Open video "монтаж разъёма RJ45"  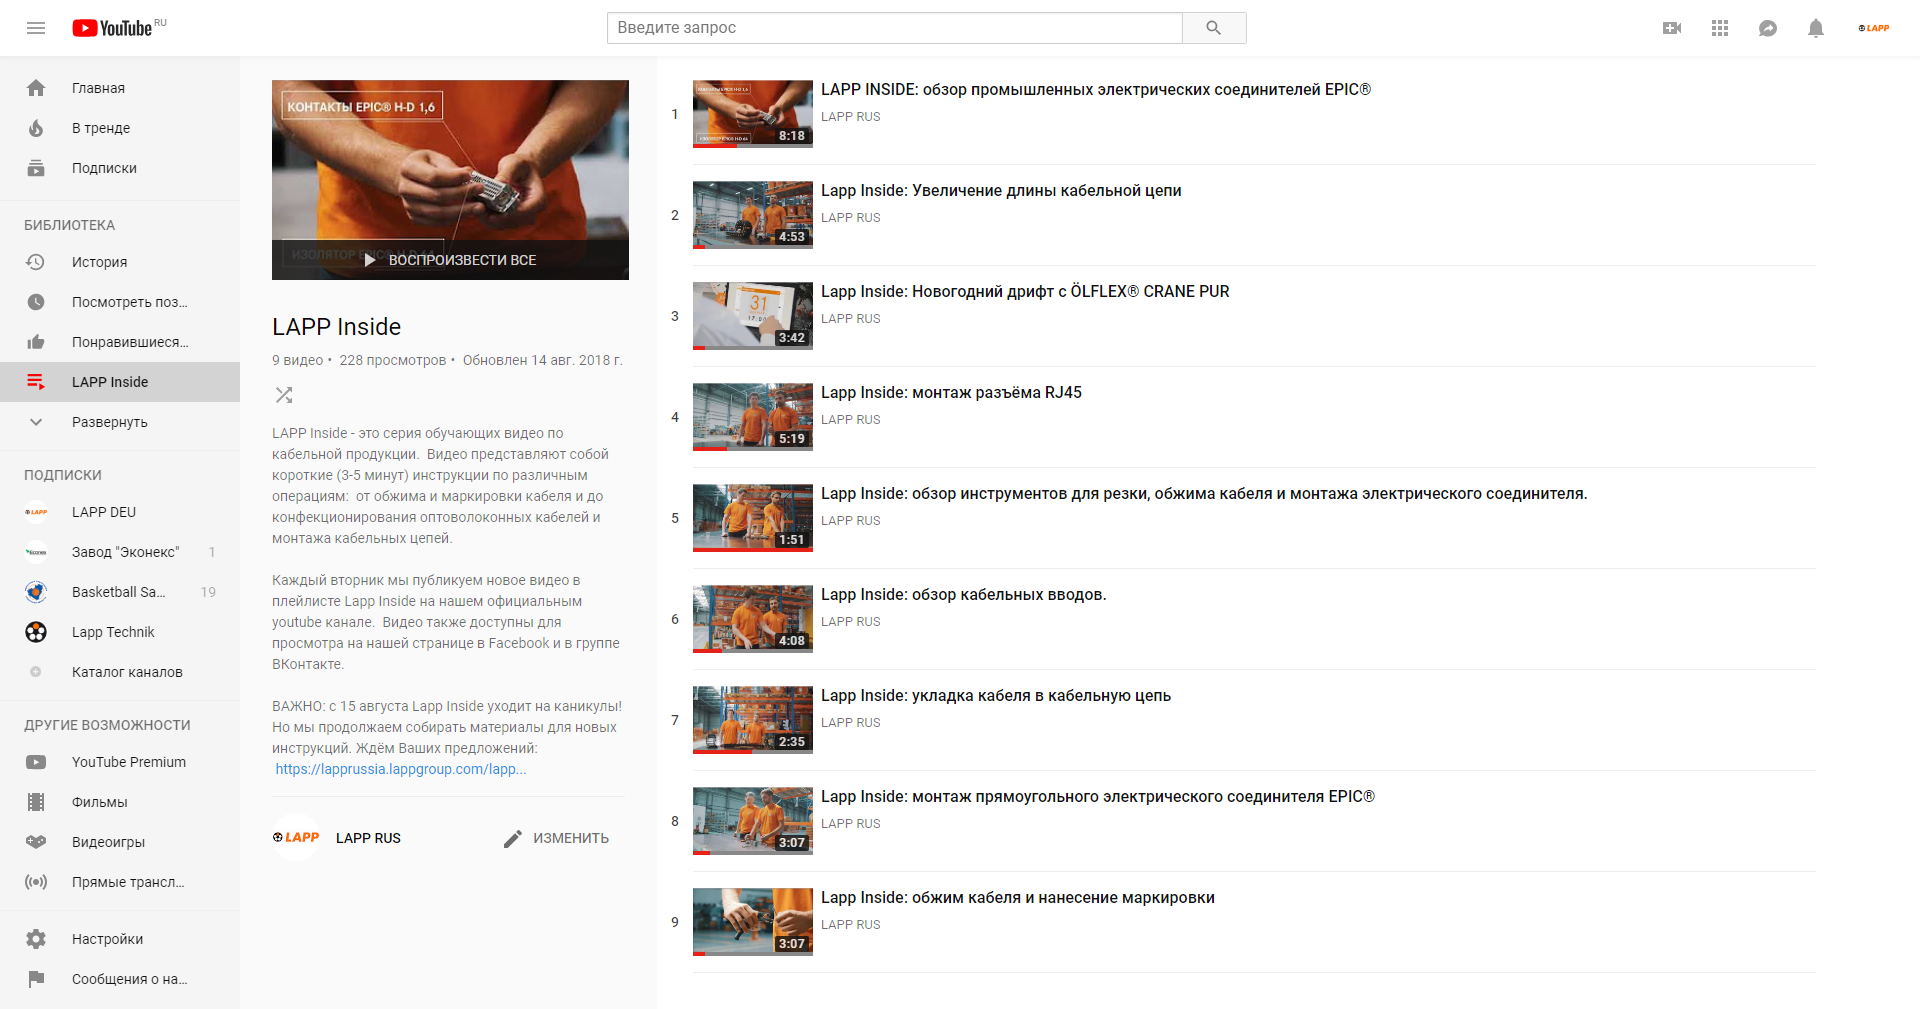tap(951, 392)
